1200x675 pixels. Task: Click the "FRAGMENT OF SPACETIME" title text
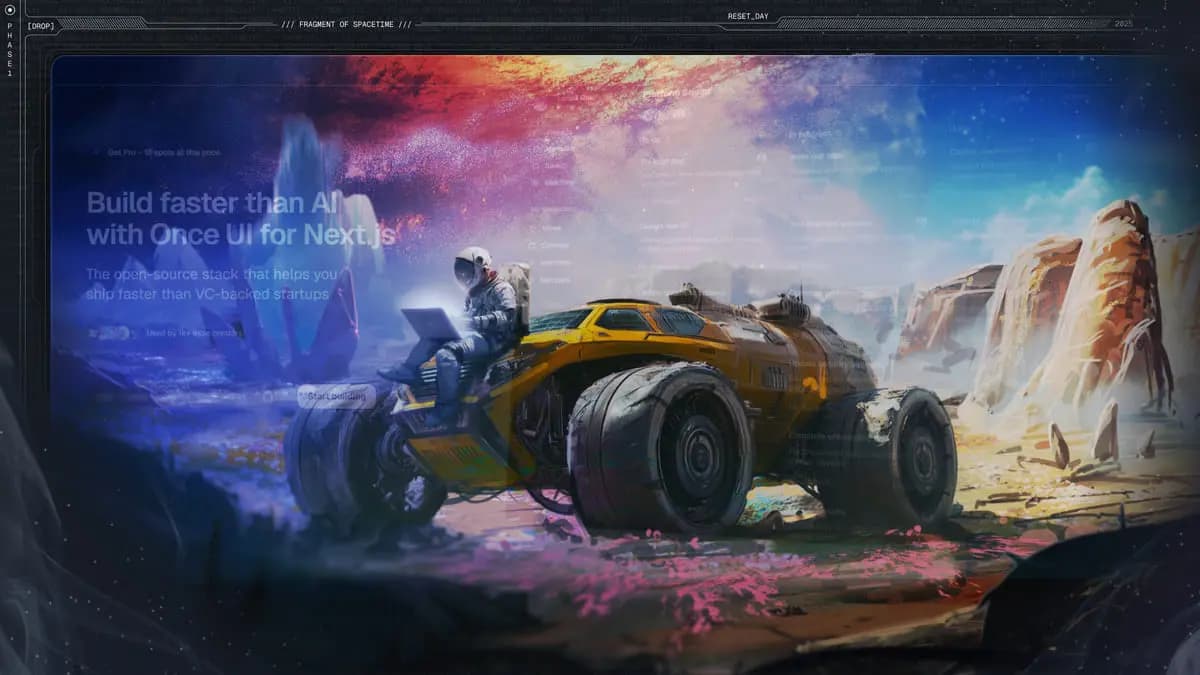pos(346,24)
